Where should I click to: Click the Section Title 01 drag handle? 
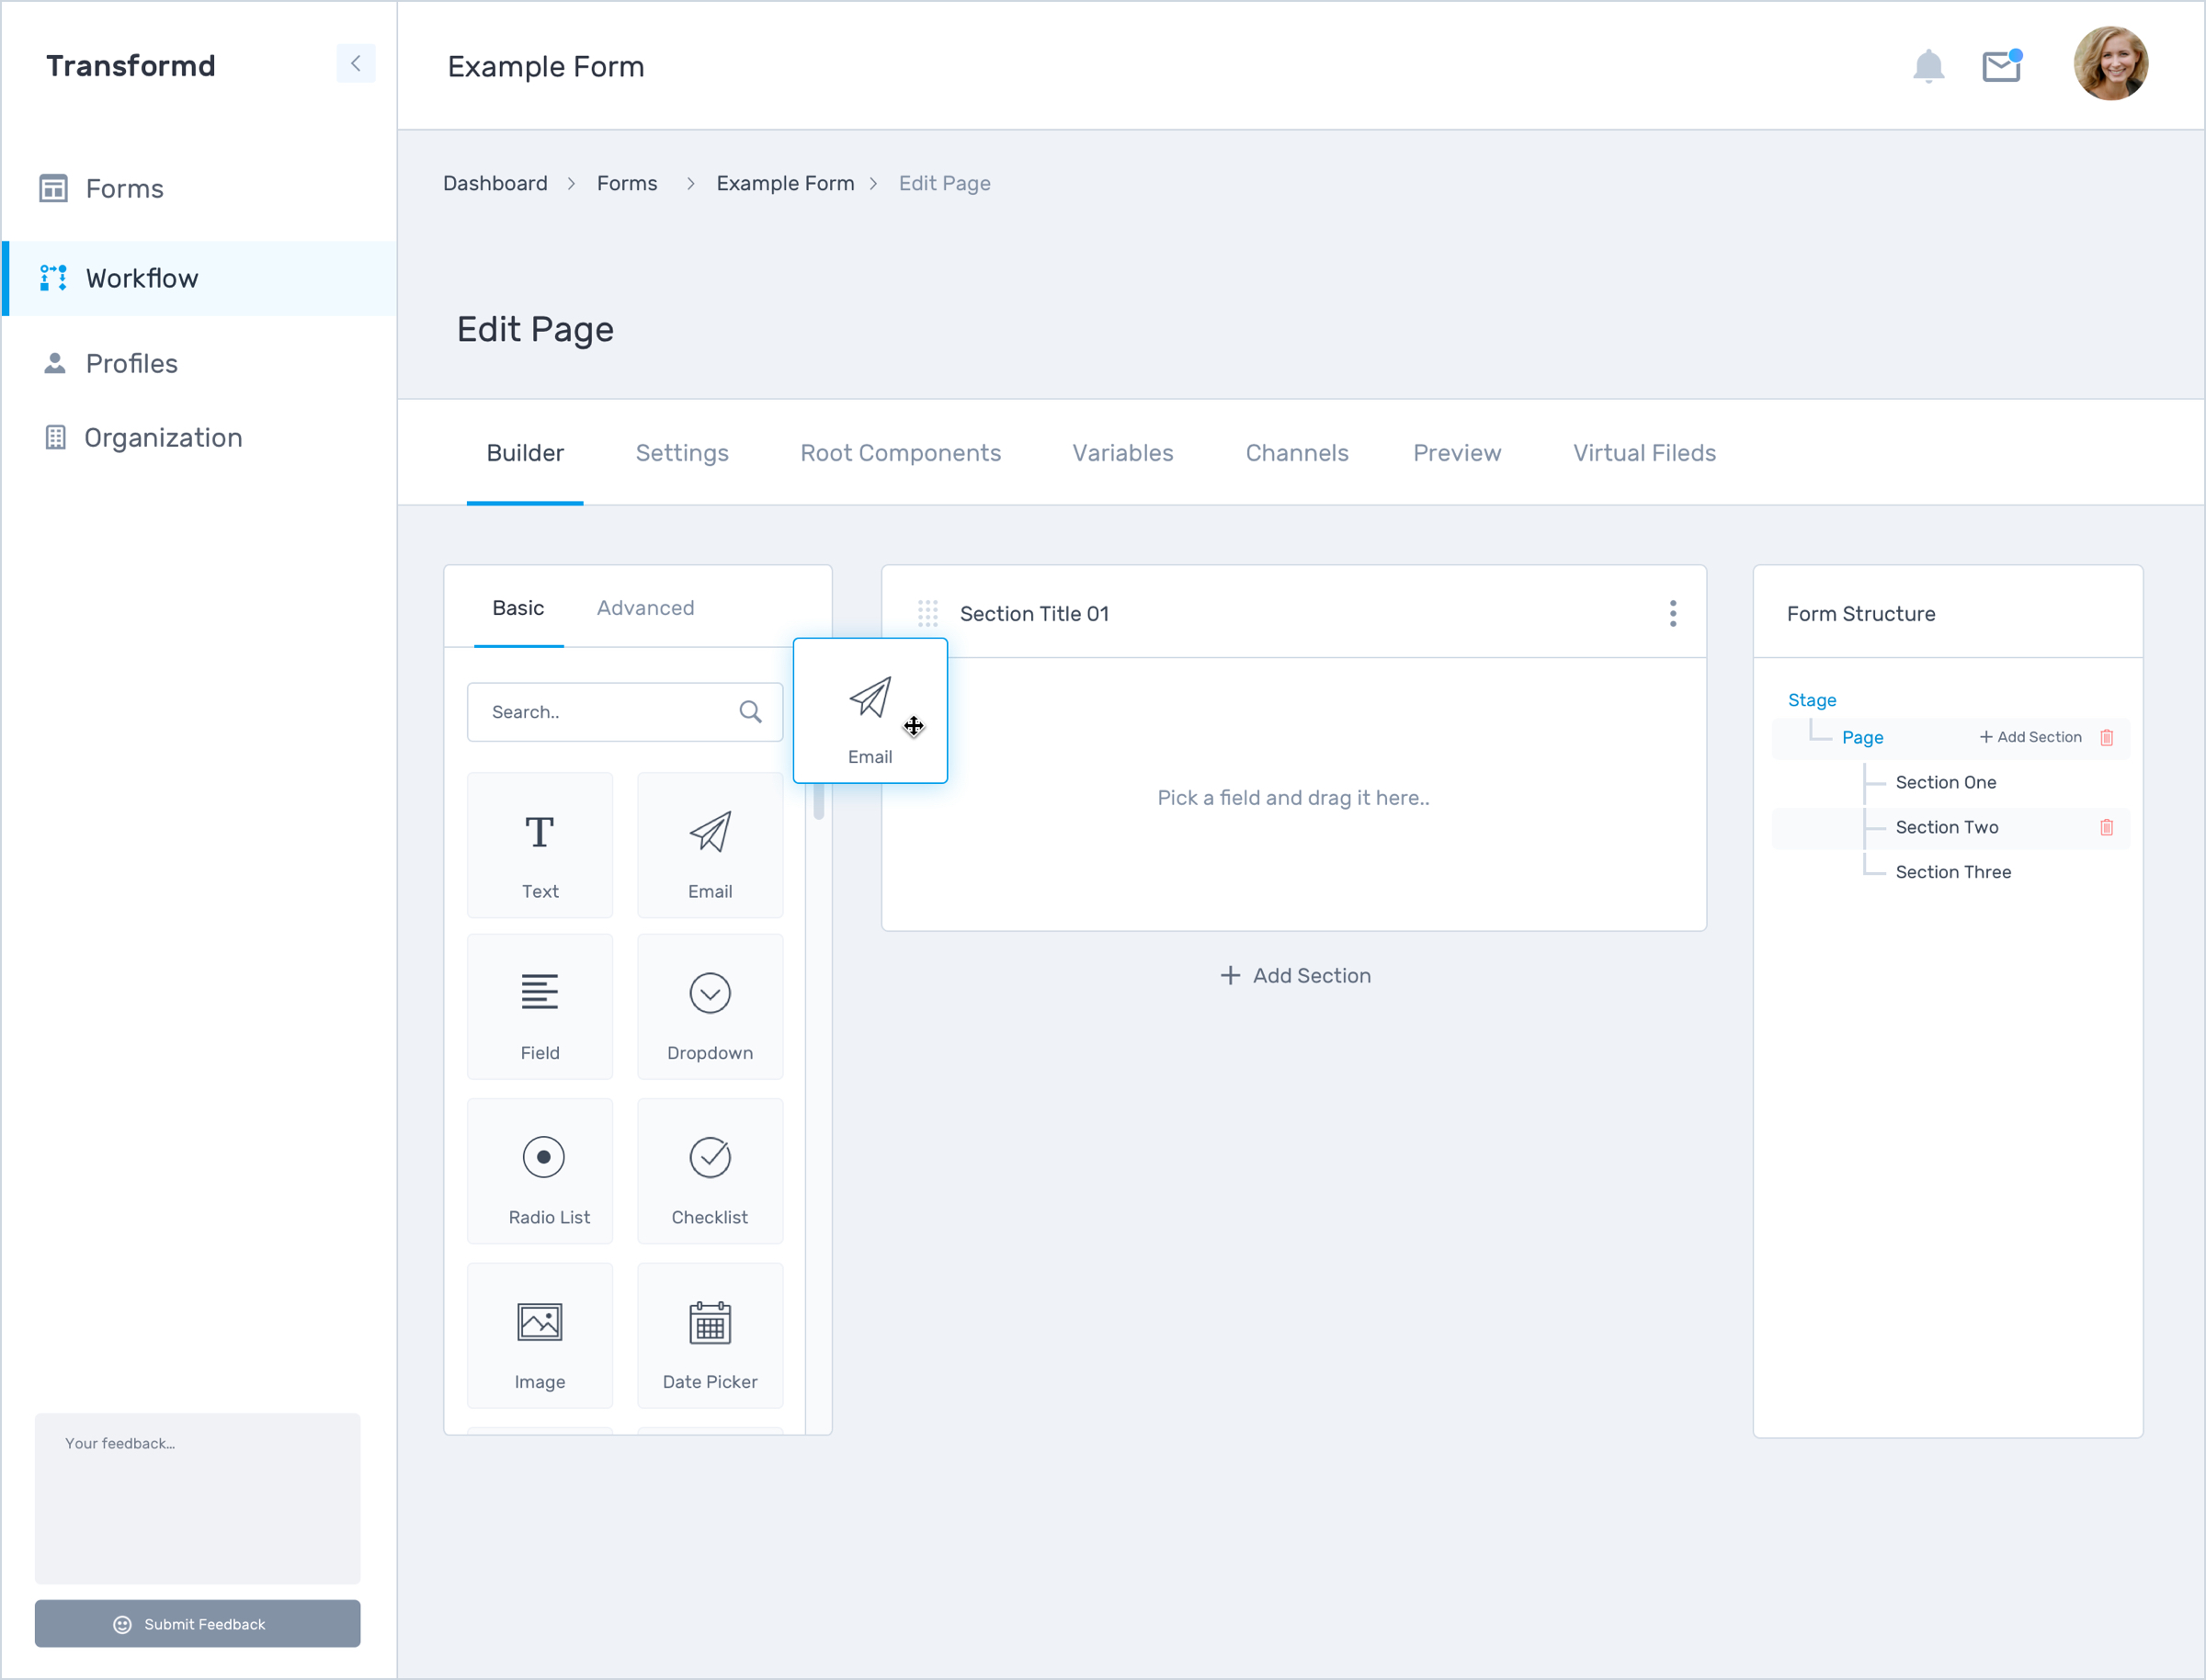click(927, 613)
